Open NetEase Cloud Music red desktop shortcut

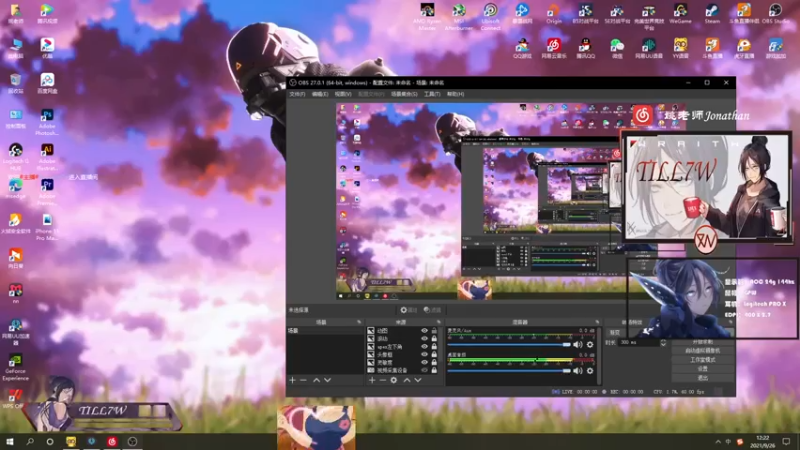pos(554,48)
